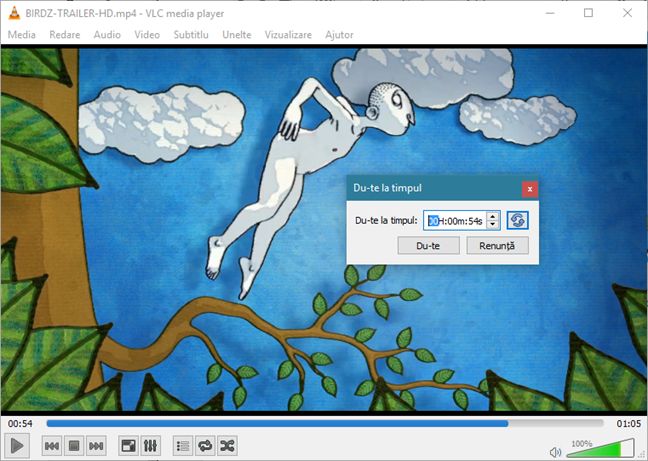Click the Renunță button
Viewport: 648px width, 461px height.
pos(497,246)
